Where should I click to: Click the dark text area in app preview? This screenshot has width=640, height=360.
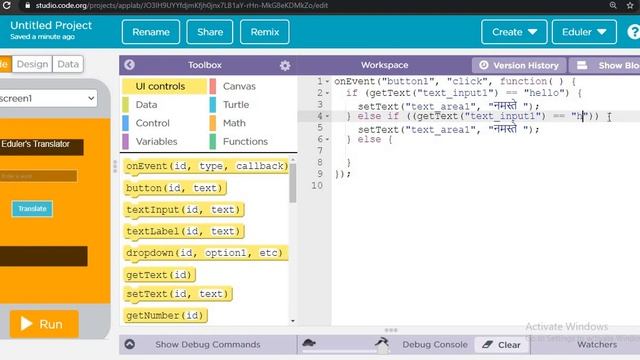43,256
